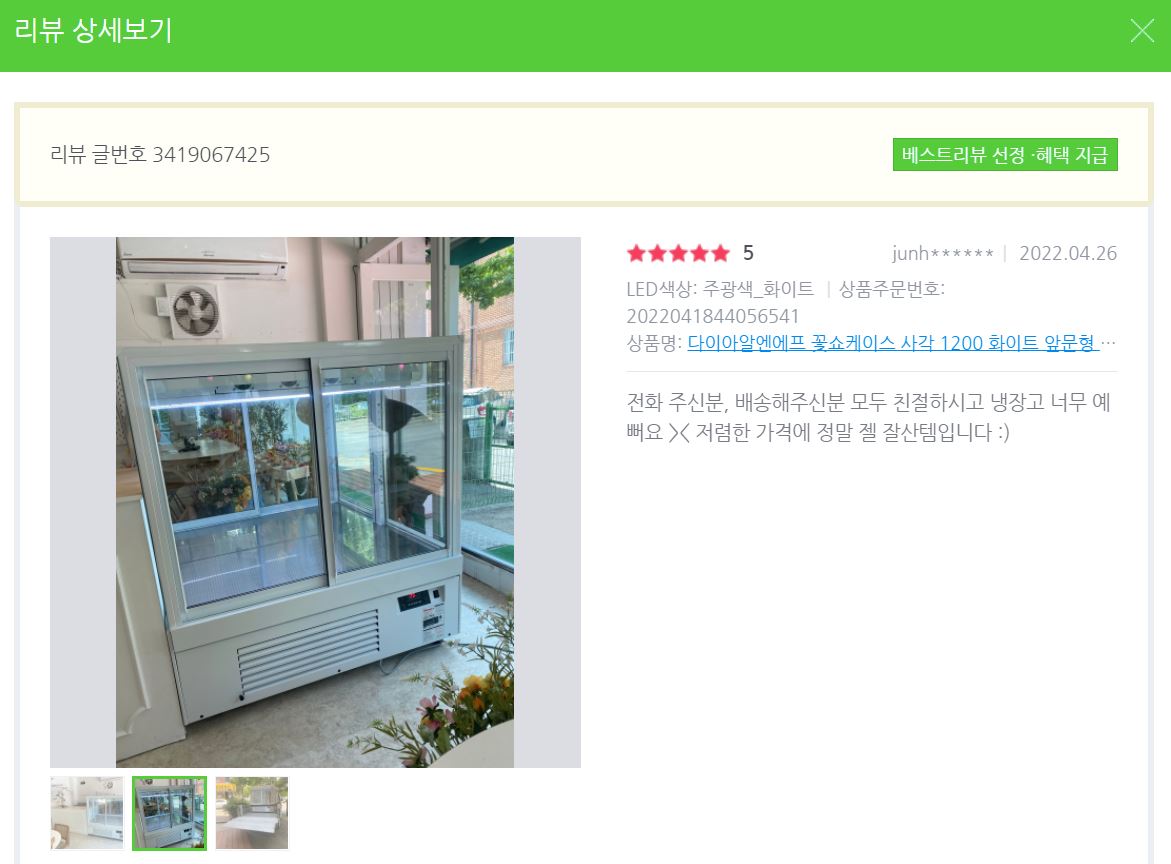
Task: Click the large showcase refrigerator photo
Action: [x=315, y=502]
